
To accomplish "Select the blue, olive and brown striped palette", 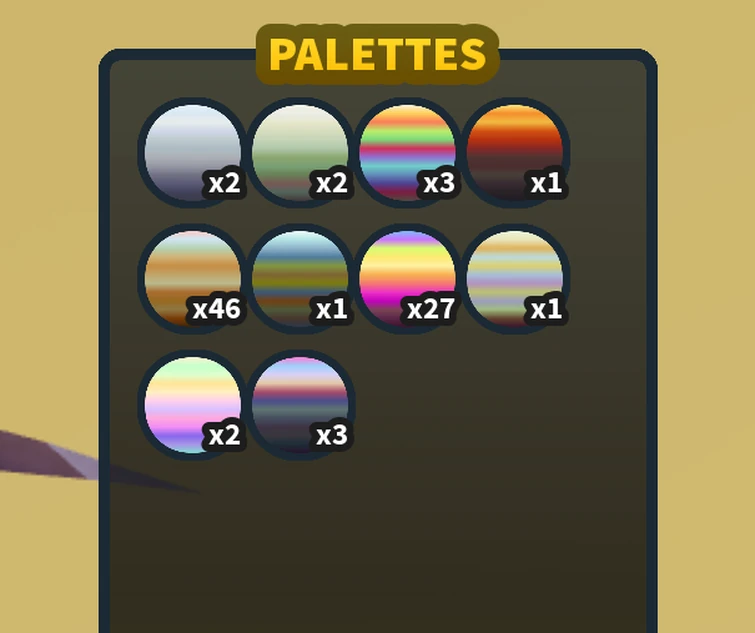I will pyautogui.click(x=300, y=279).
